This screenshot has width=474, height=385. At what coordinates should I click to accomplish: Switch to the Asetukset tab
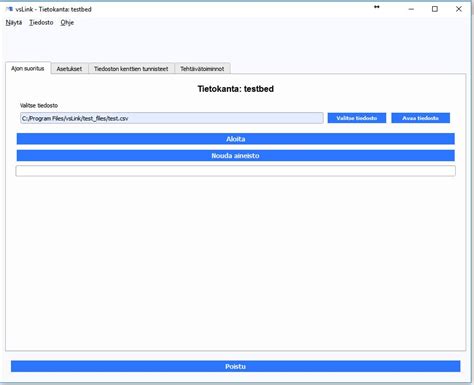tap(69, 69)
